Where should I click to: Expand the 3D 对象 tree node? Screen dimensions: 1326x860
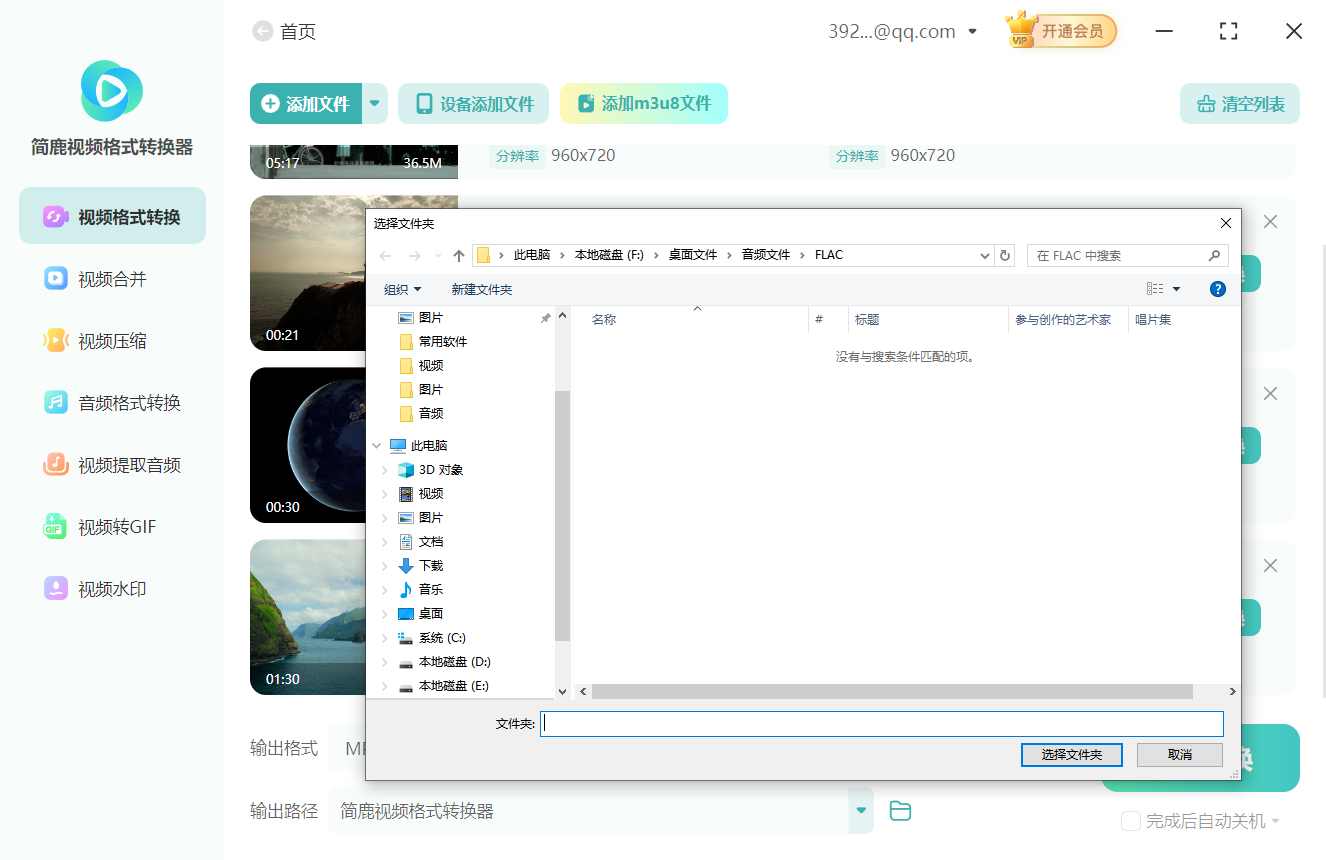pos(385,470)
